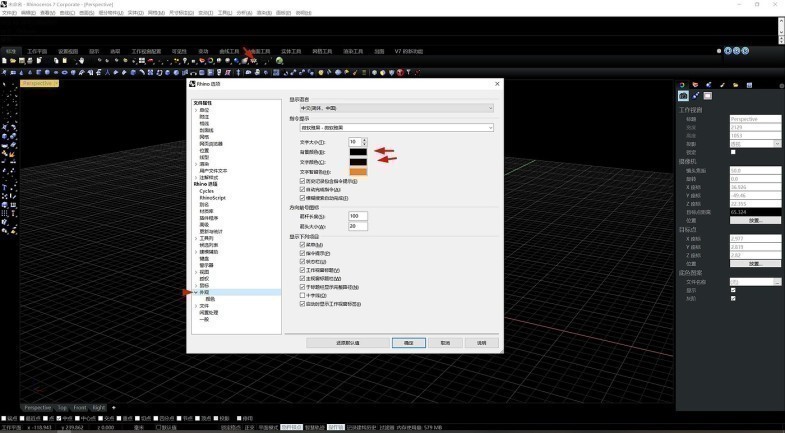Click the 确定 button

click(x=408, y=342)
